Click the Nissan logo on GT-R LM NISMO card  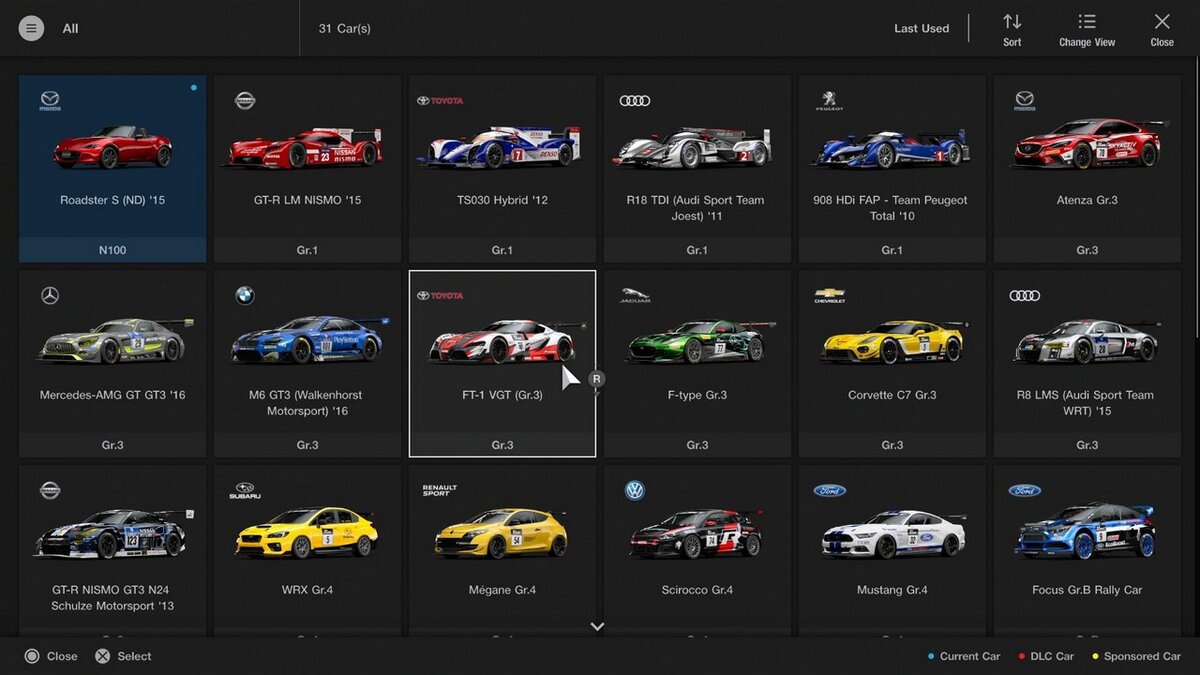click(245, 100)
